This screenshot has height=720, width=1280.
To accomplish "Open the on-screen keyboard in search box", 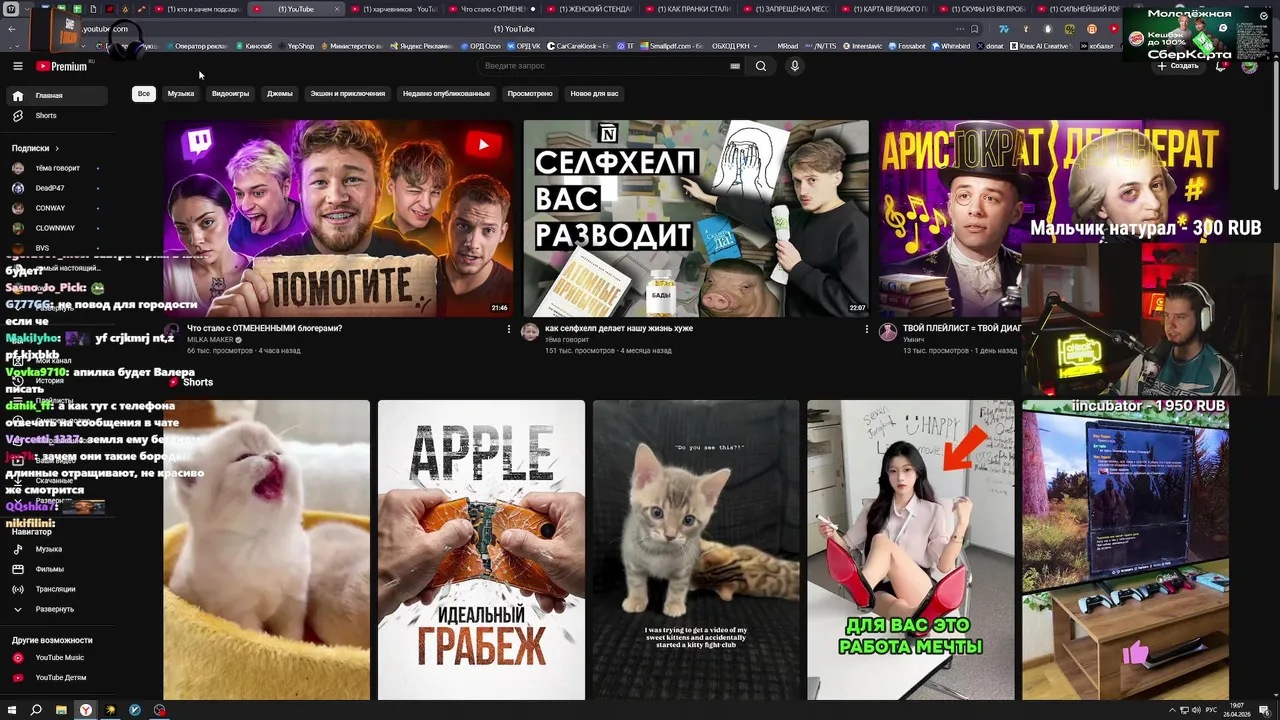I will (x=735, y=66).
